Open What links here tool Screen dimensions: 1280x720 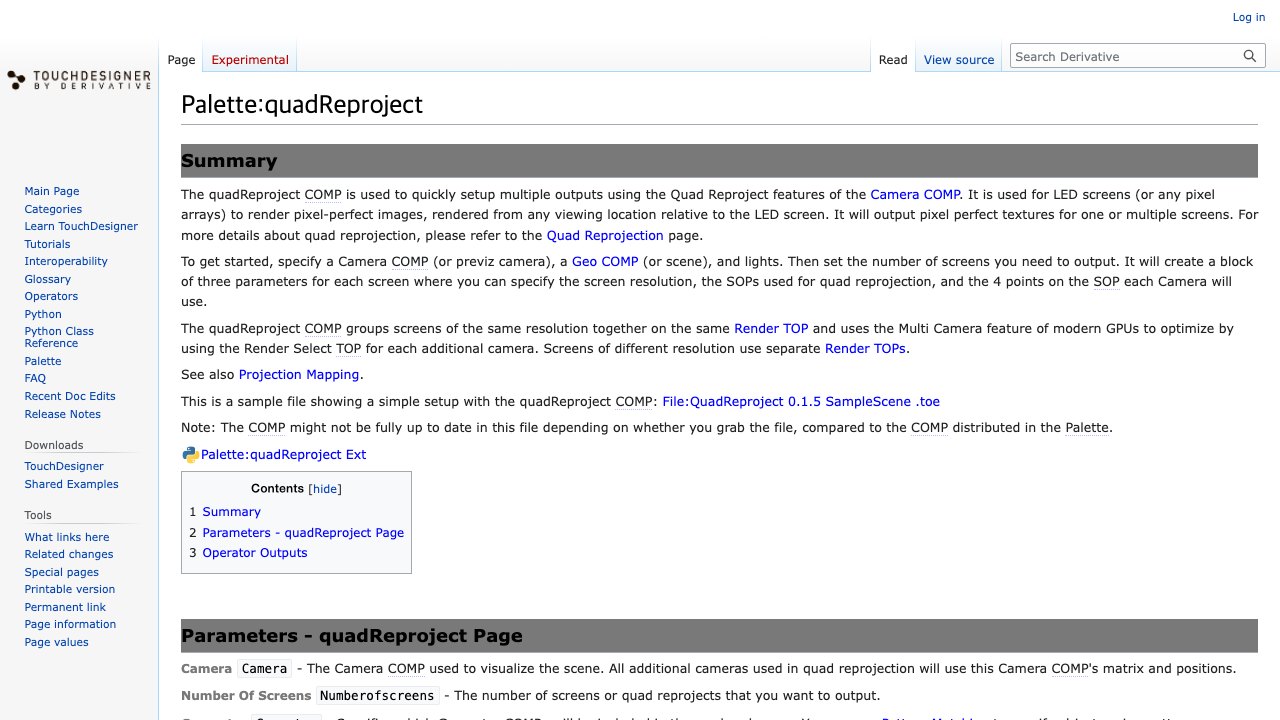(67, 538)
